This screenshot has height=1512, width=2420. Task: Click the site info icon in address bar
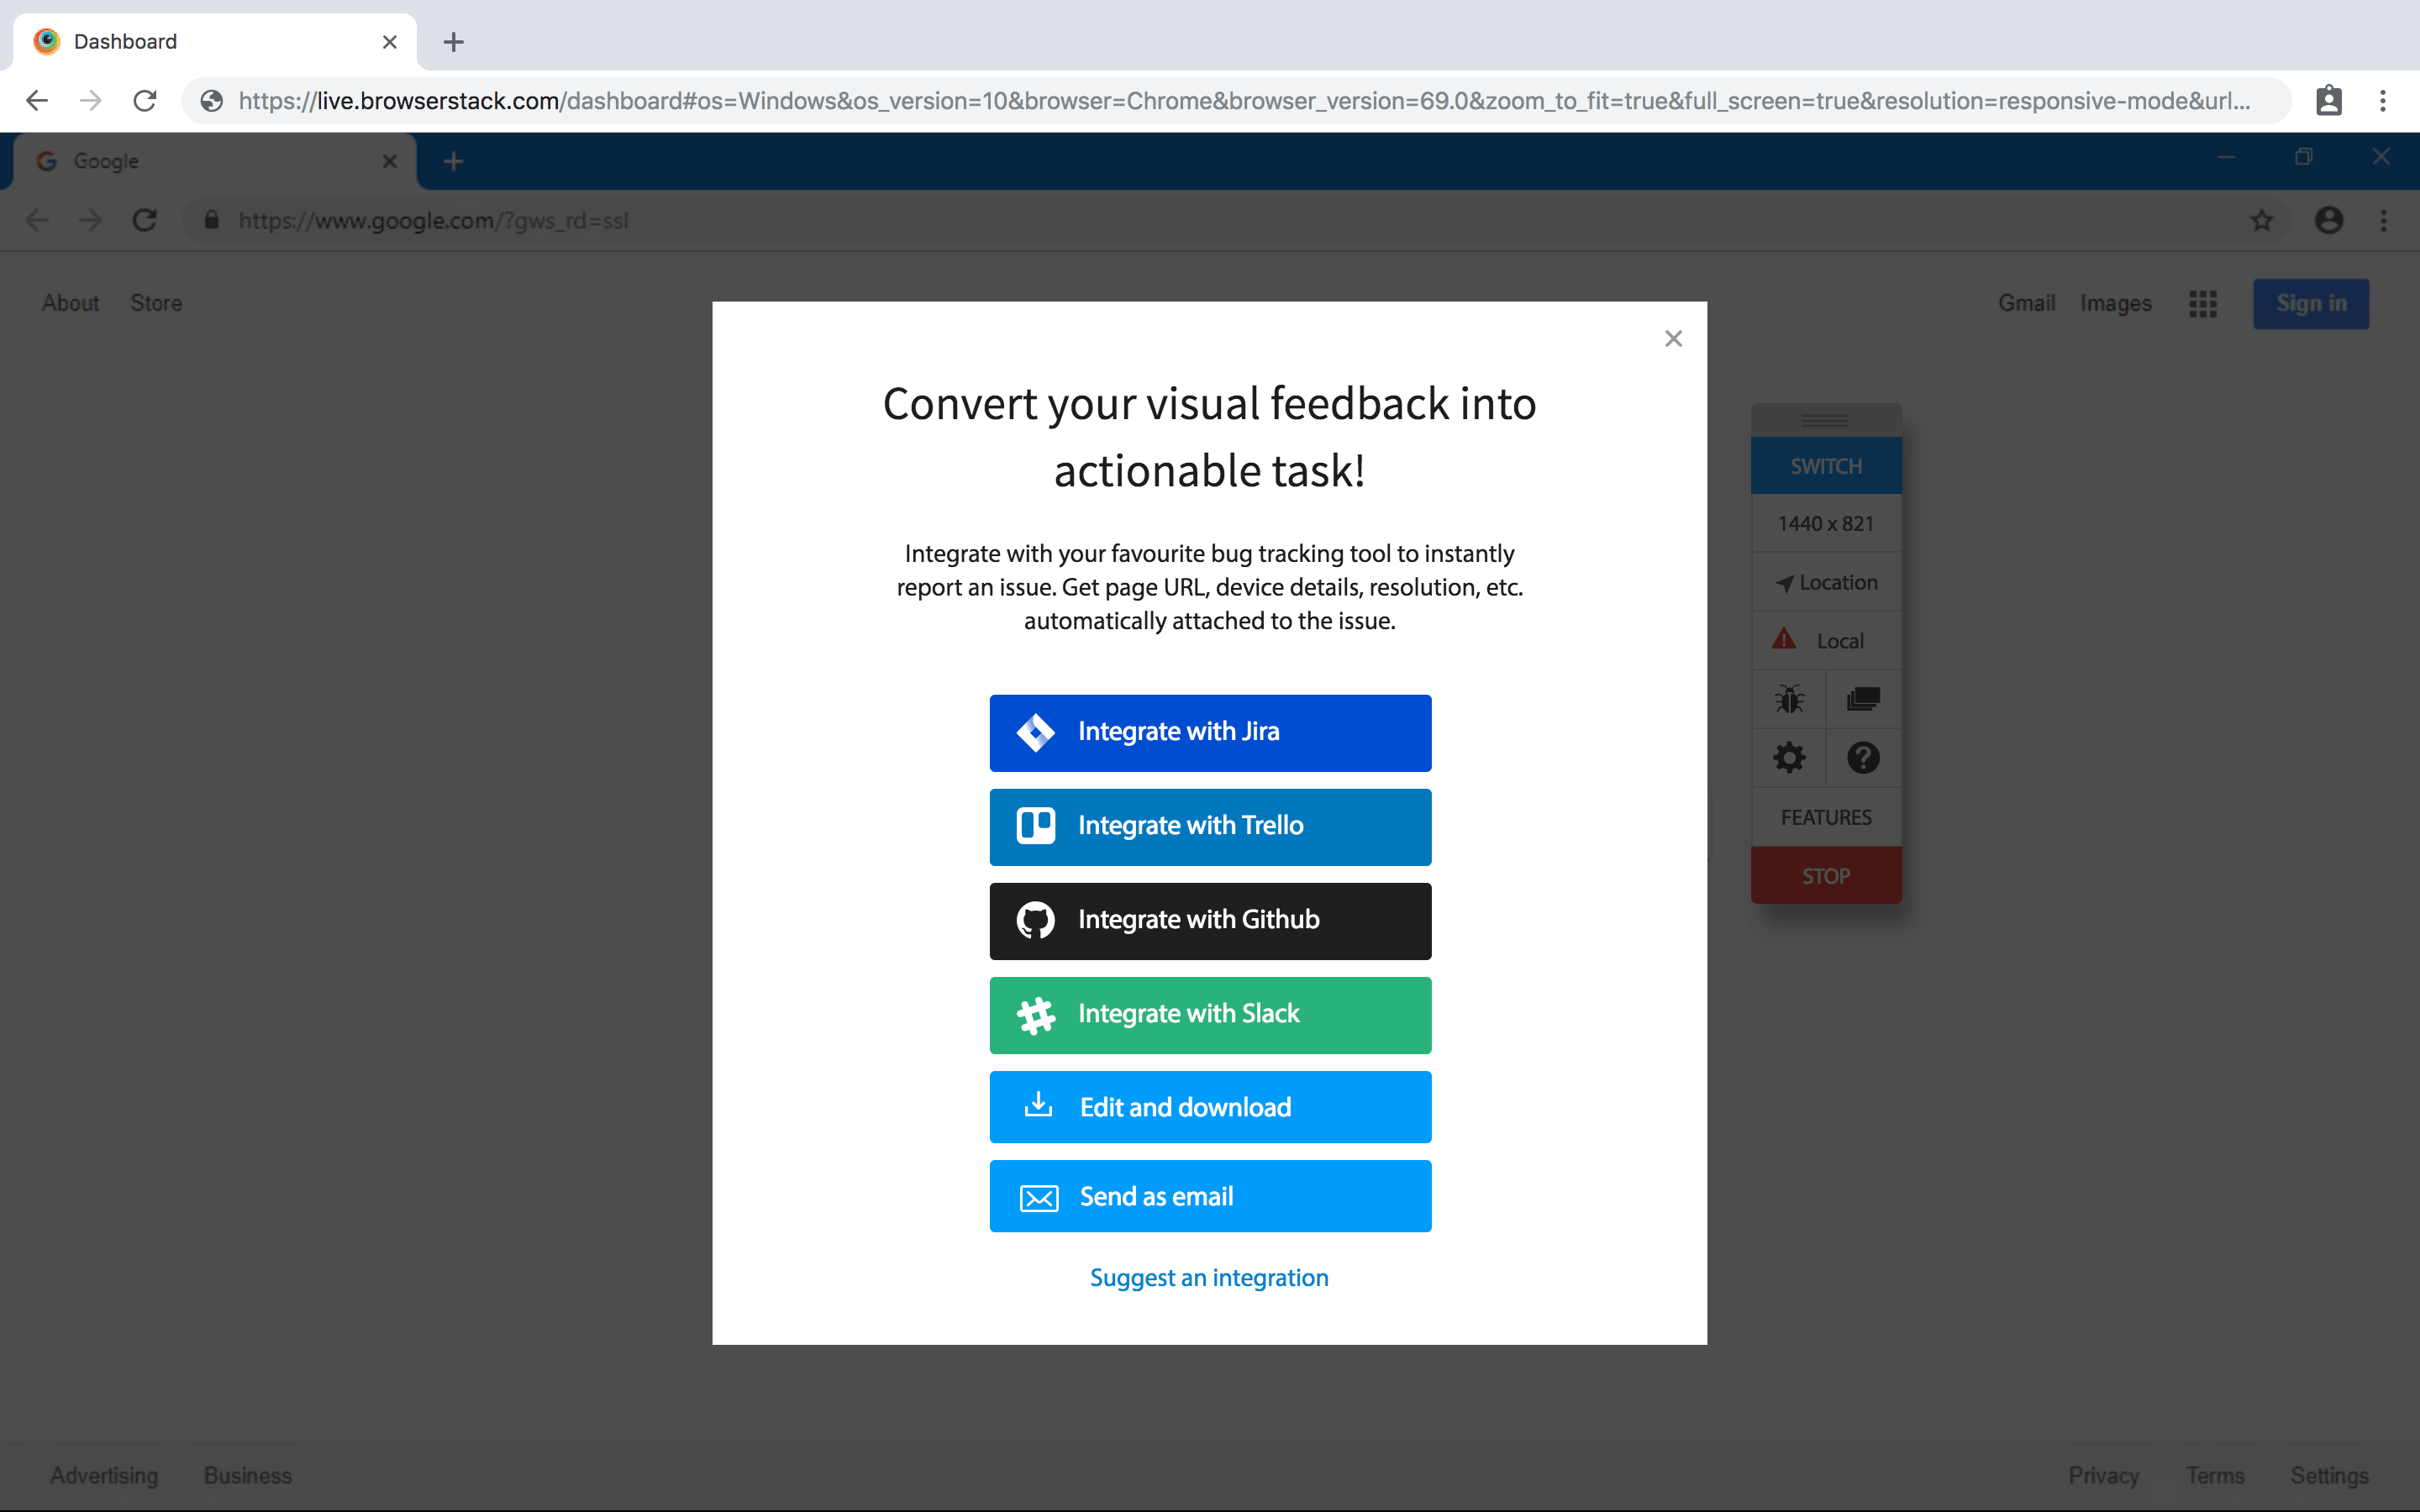211,100
